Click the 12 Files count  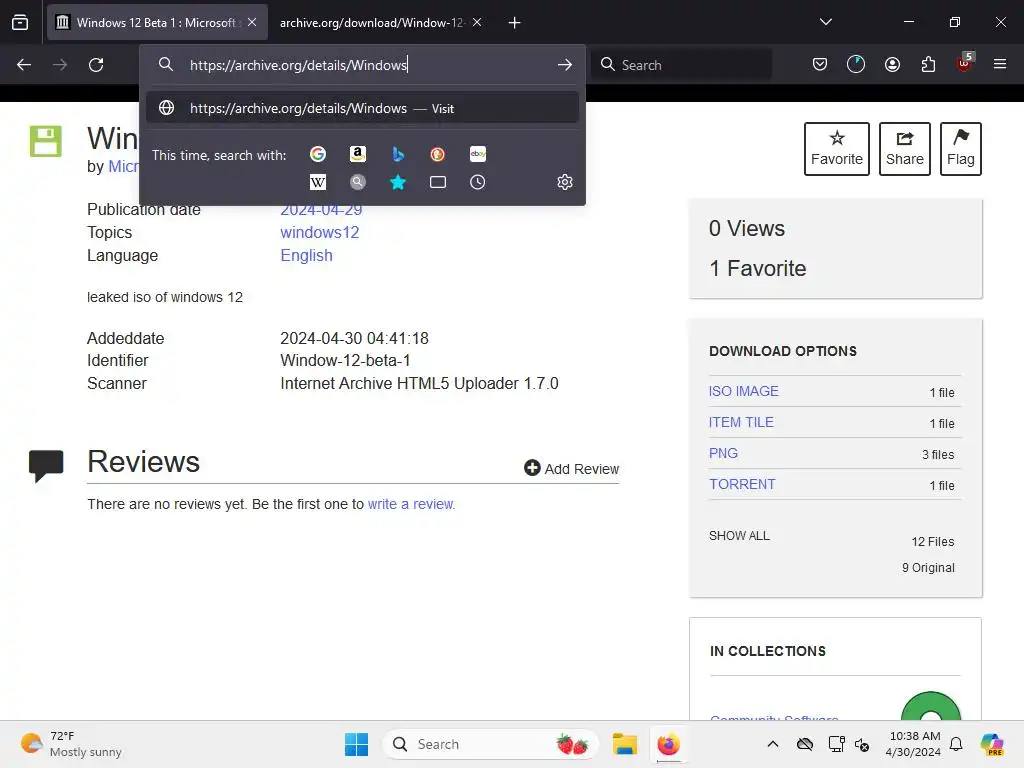click(933, 541)
